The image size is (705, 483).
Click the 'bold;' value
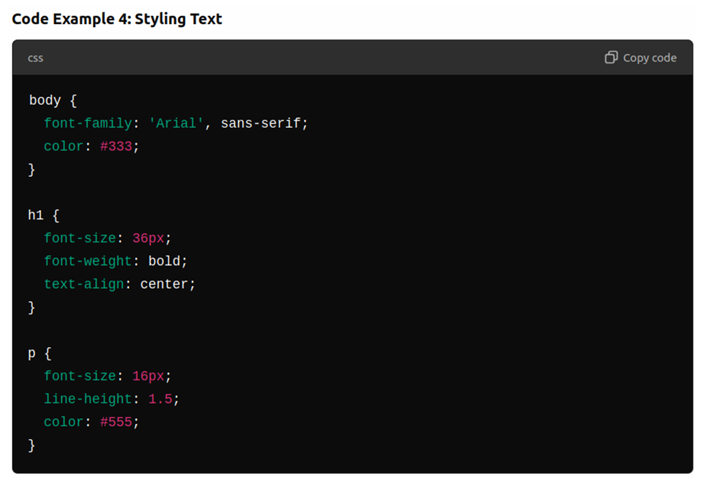168,261
